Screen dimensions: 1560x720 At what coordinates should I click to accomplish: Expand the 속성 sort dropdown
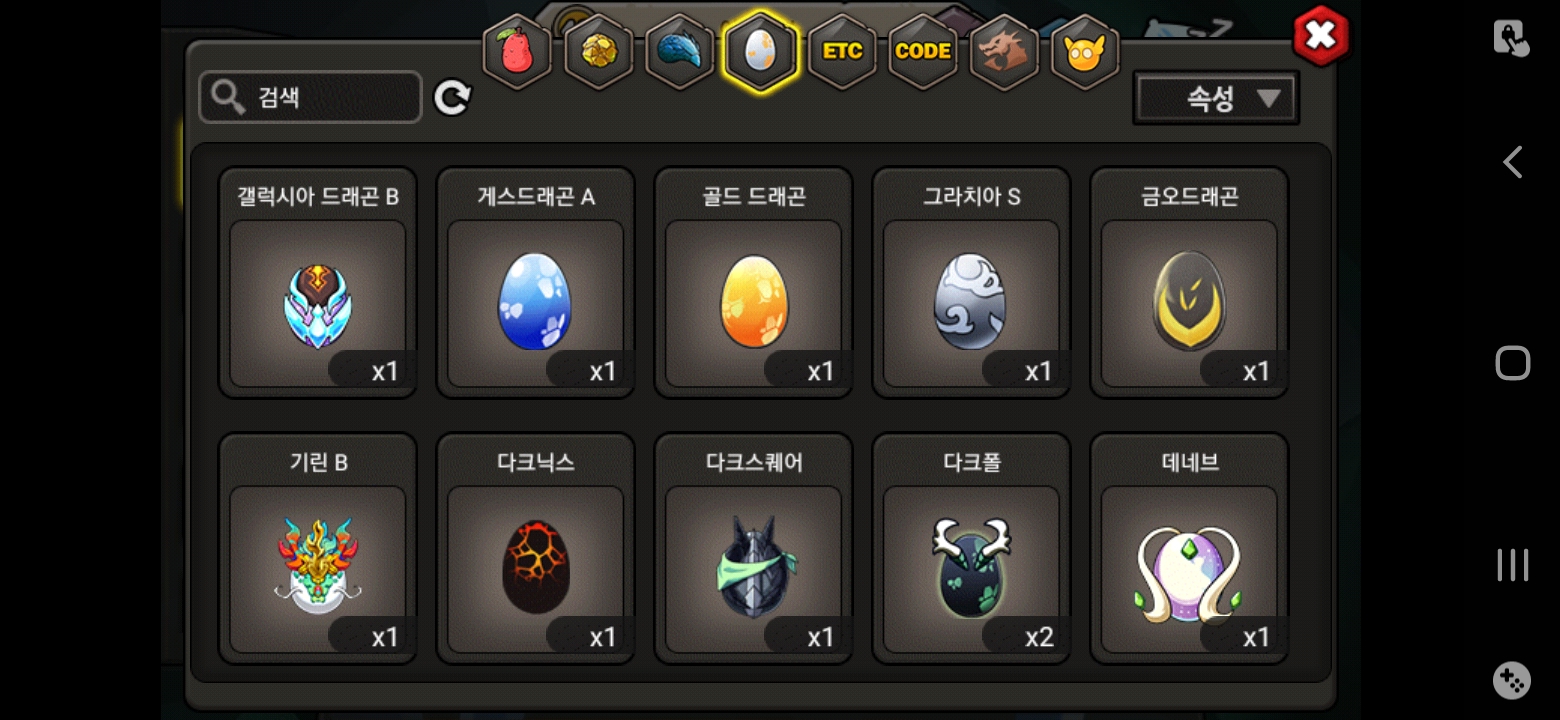1216,98
